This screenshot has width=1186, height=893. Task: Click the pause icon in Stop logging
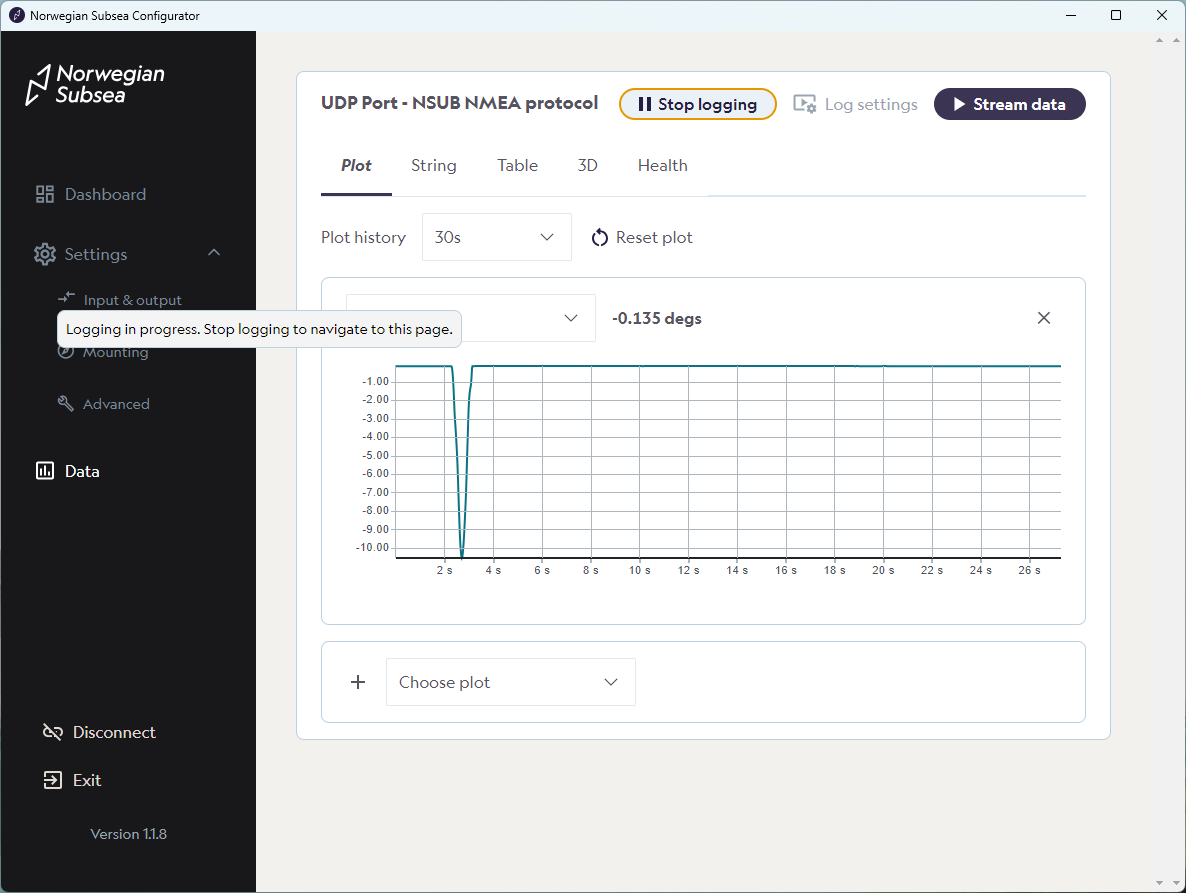[644, 104]
